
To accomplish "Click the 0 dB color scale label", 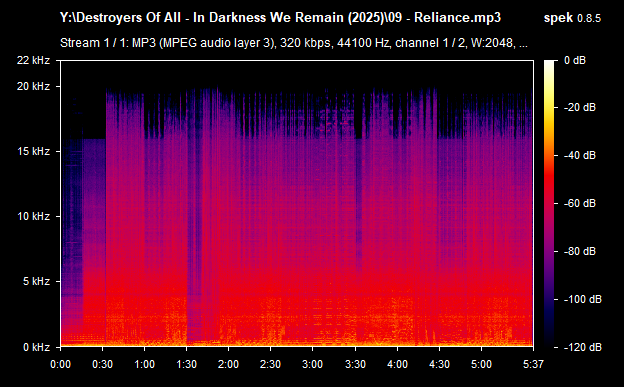I will pos(575,60).
